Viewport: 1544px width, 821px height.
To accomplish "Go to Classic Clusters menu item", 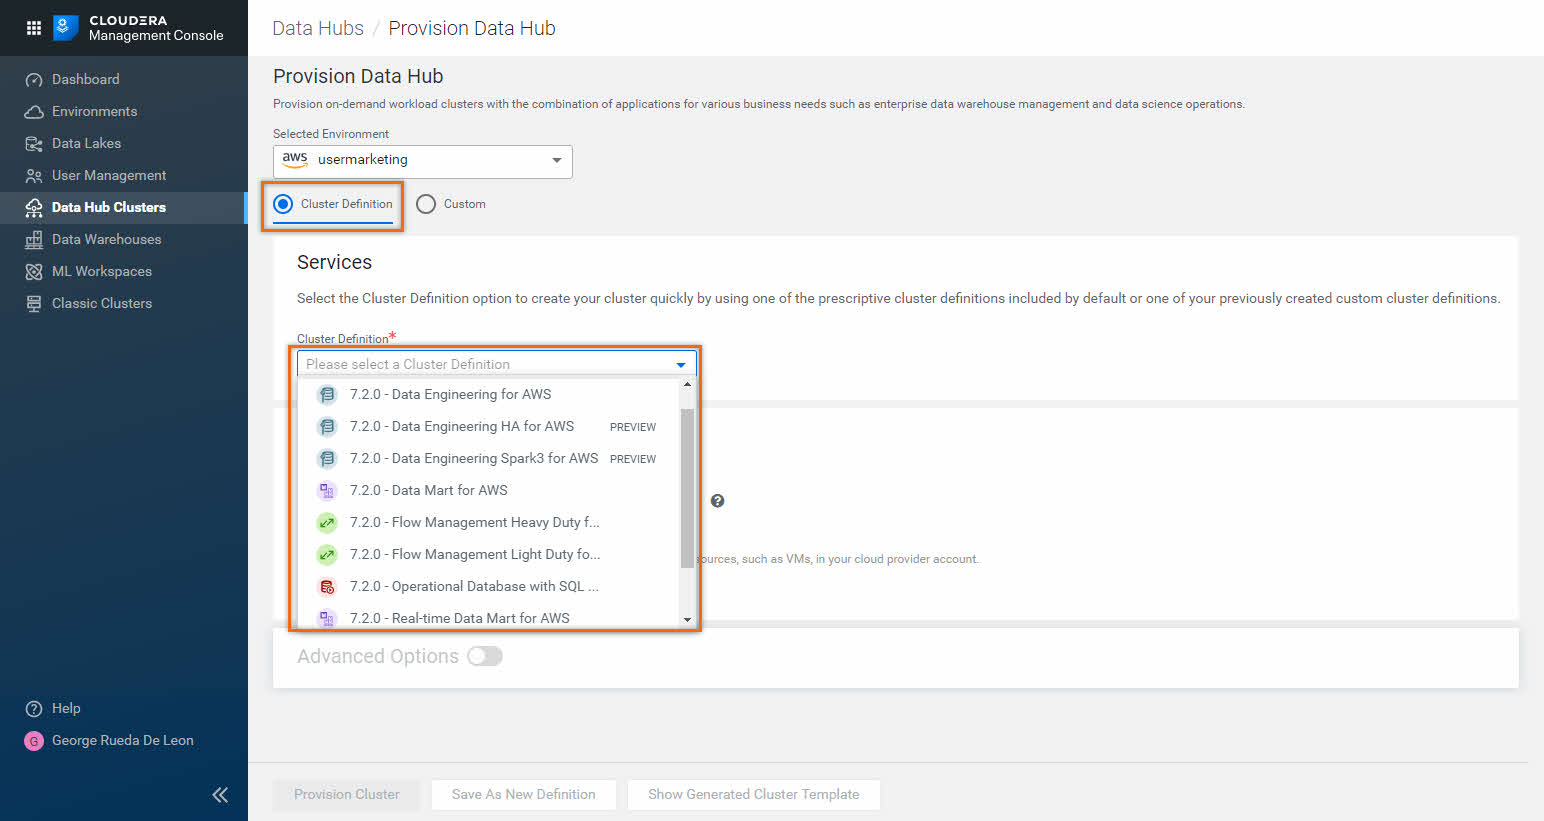I will click(102, 304).
